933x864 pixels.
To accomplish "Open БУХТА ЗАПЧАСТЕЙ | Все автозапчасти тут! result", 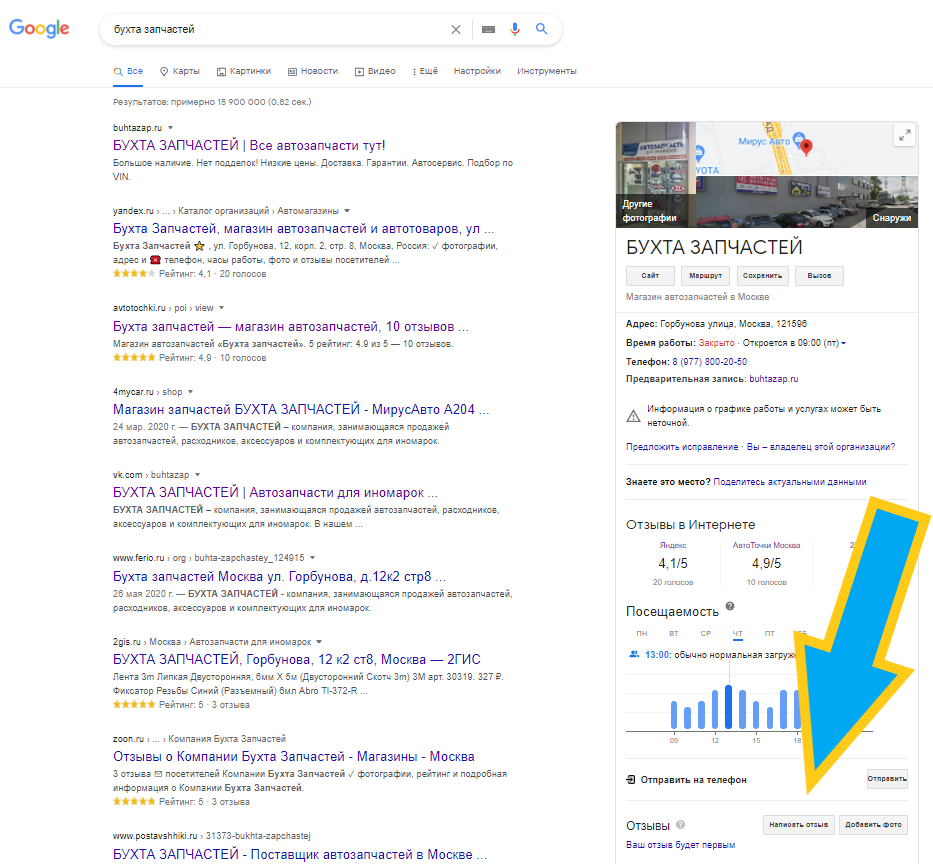I will (249, 145).
